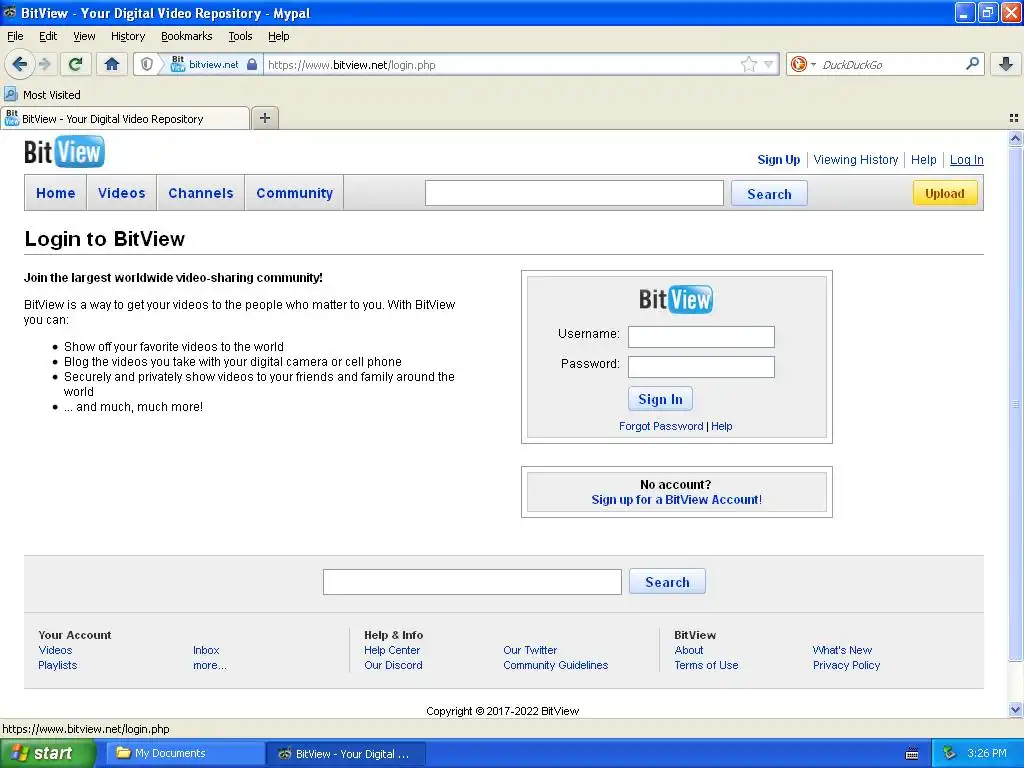Click the Sign In button

(660, 399)
